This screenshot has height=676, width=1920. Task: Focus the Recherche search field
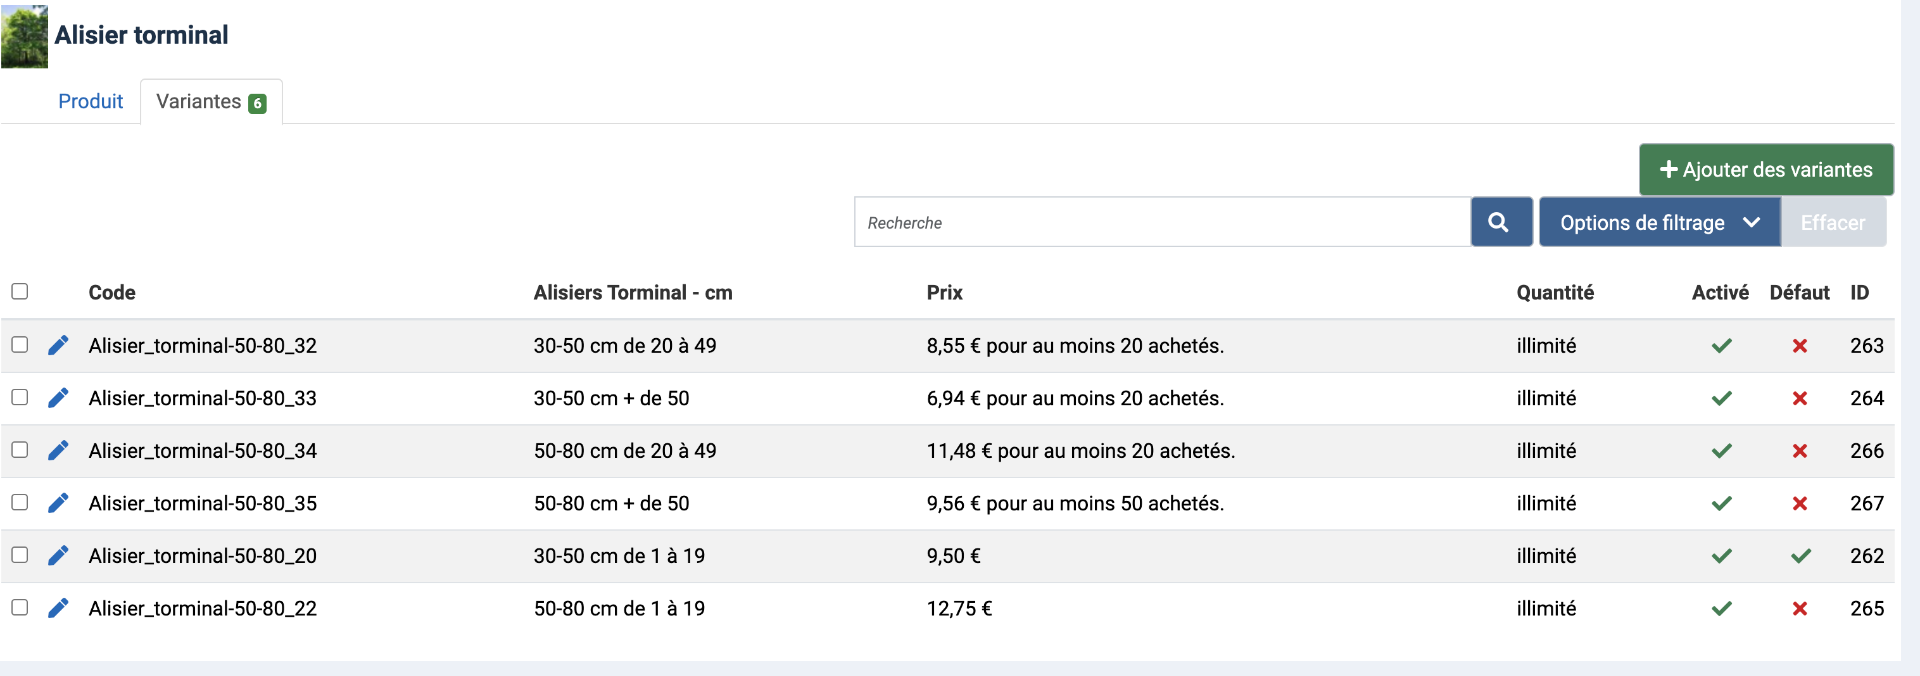coord(1162,222)
